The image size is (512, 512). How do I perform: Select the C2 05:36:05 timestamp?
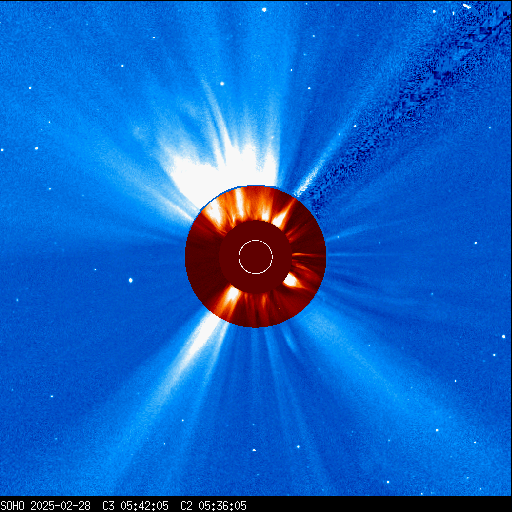coord(213,506)
